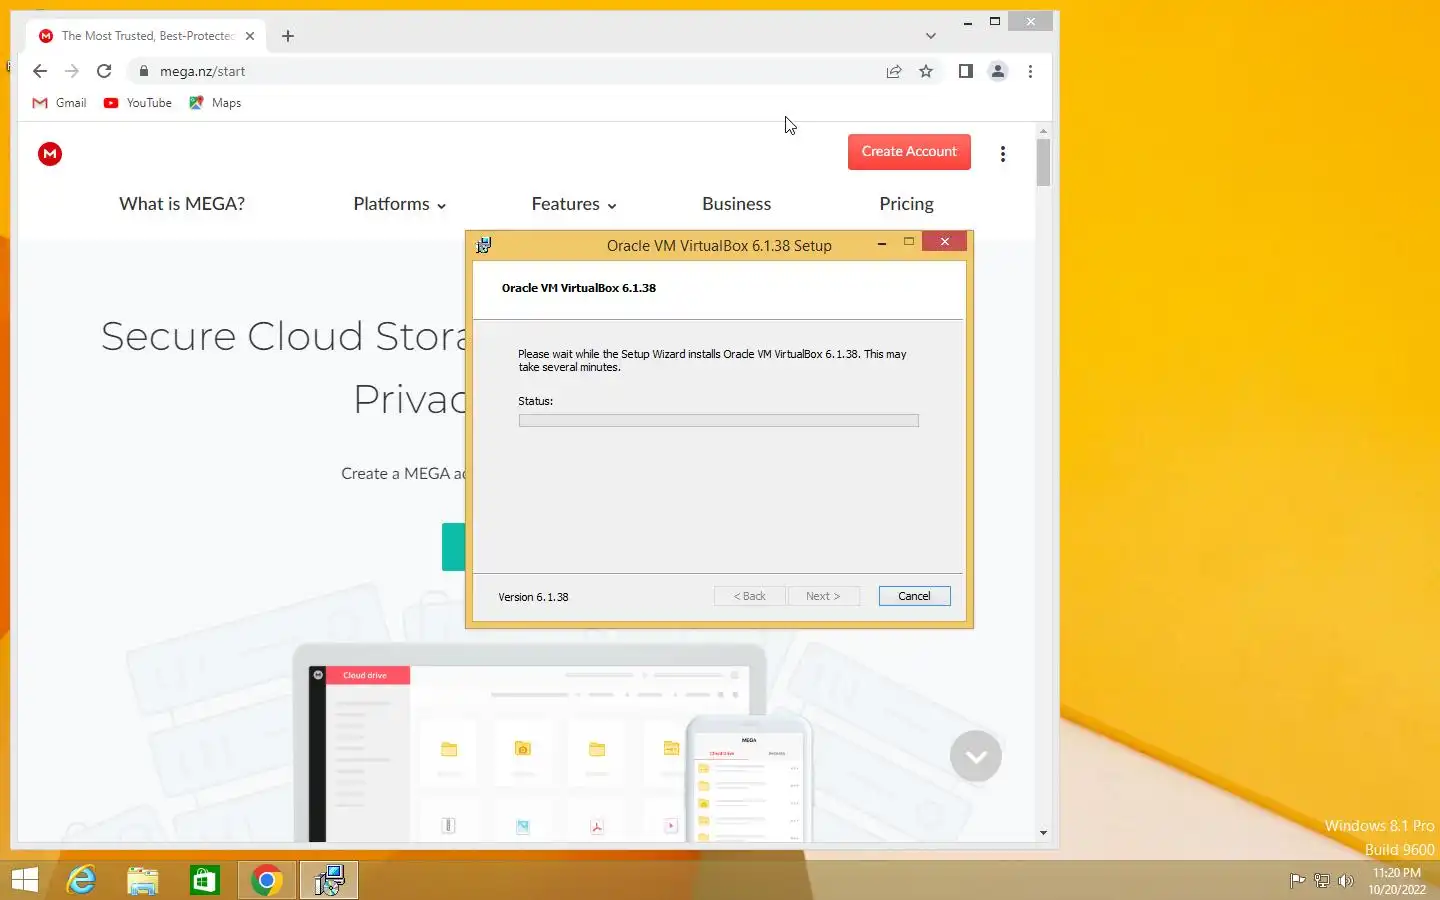Screen dimensions: 1440x900
Task: Open Gmail bookmark
Action: (60, 103)
